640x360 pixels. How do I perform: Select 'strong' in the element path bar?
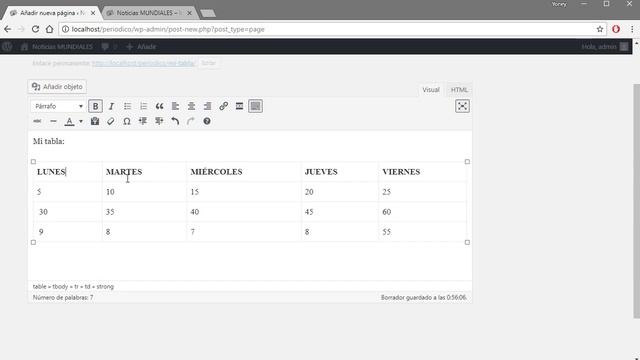point(105,287)
